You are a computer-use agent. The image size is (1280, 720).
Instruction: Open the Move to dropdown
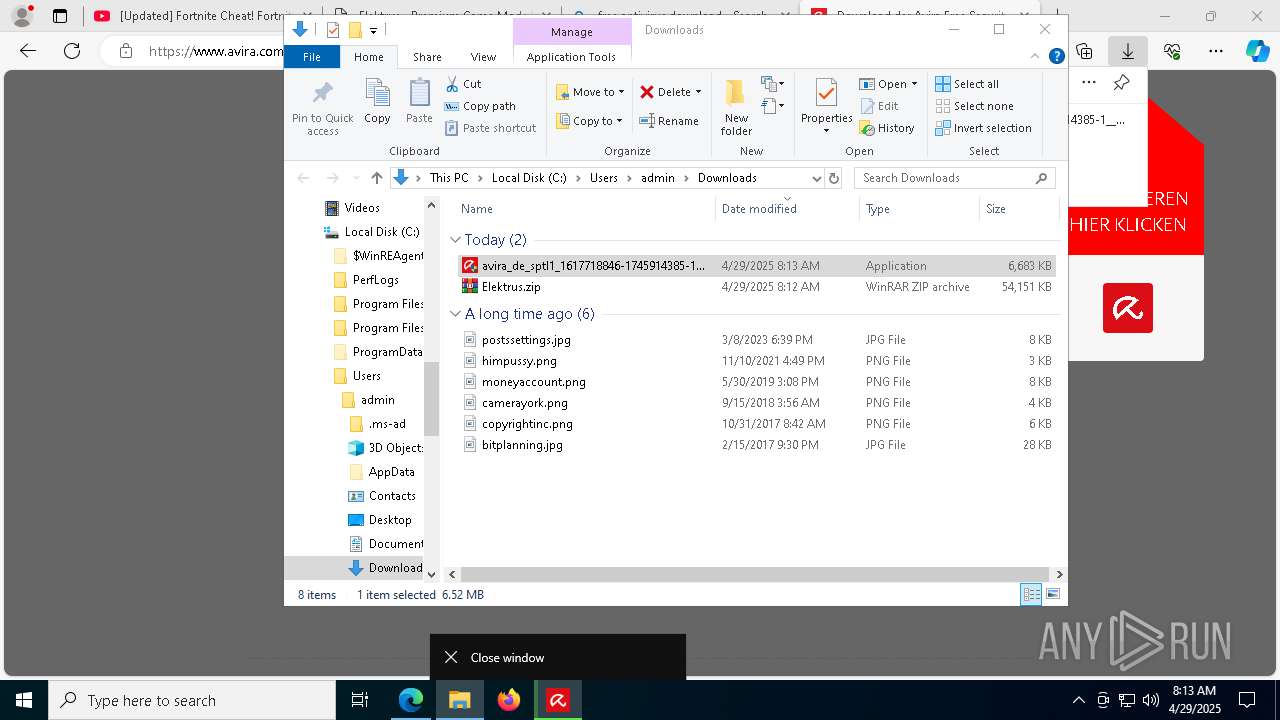tap(590, 92)
